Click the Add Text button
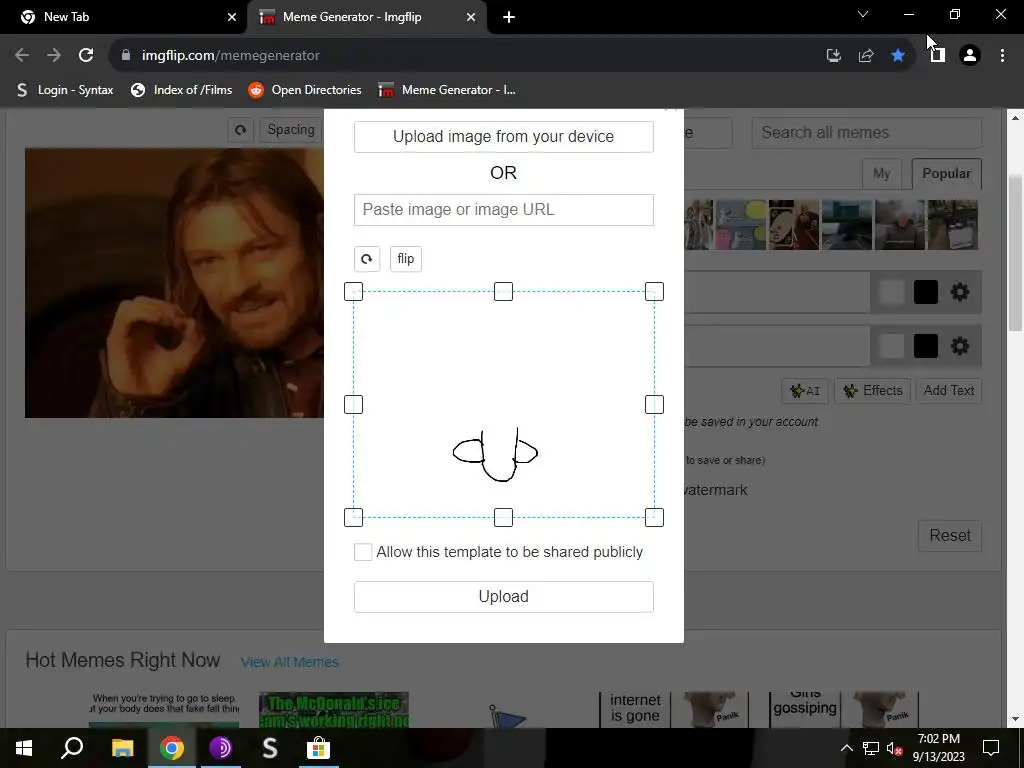This screenshot has width=1024, height=768. click(949, 391)
